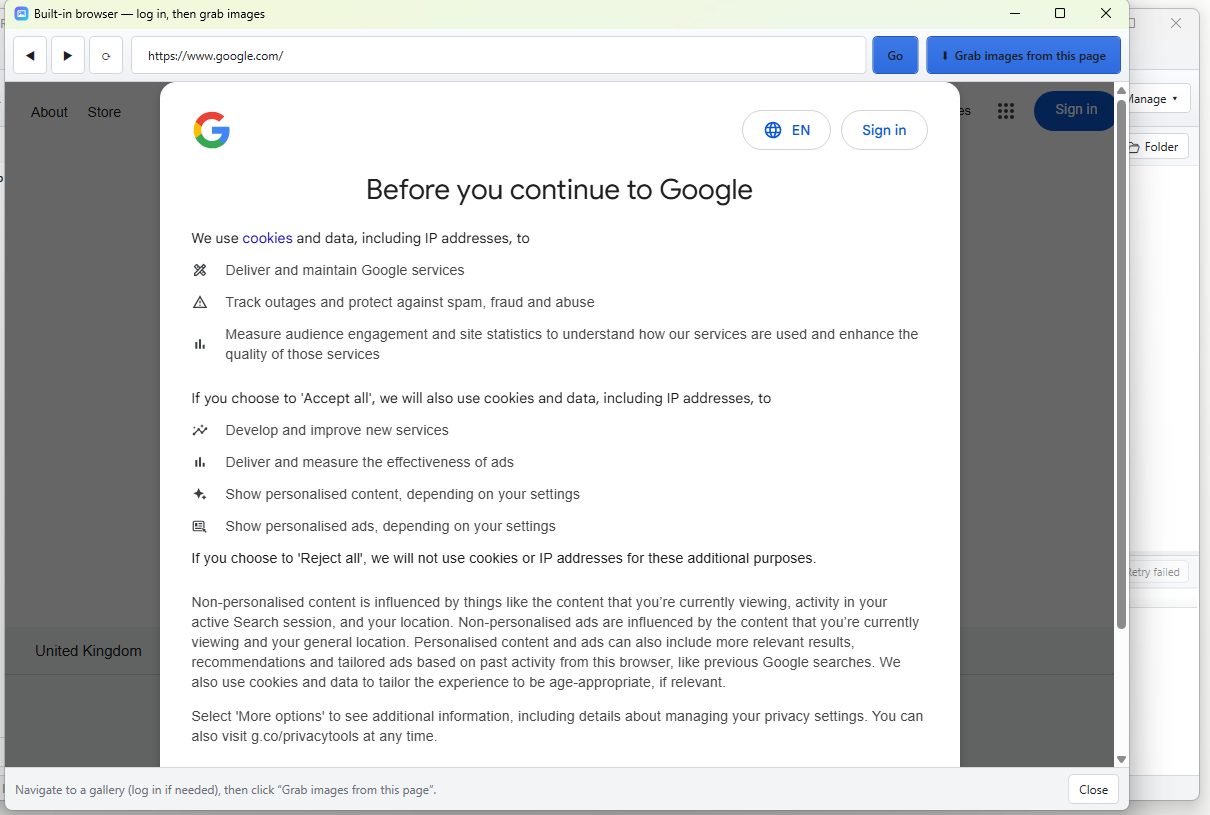This screenshot has height=815, width=1210.
Task: Click the Before you continue to Google heading
Action: (x=559, y=190)
